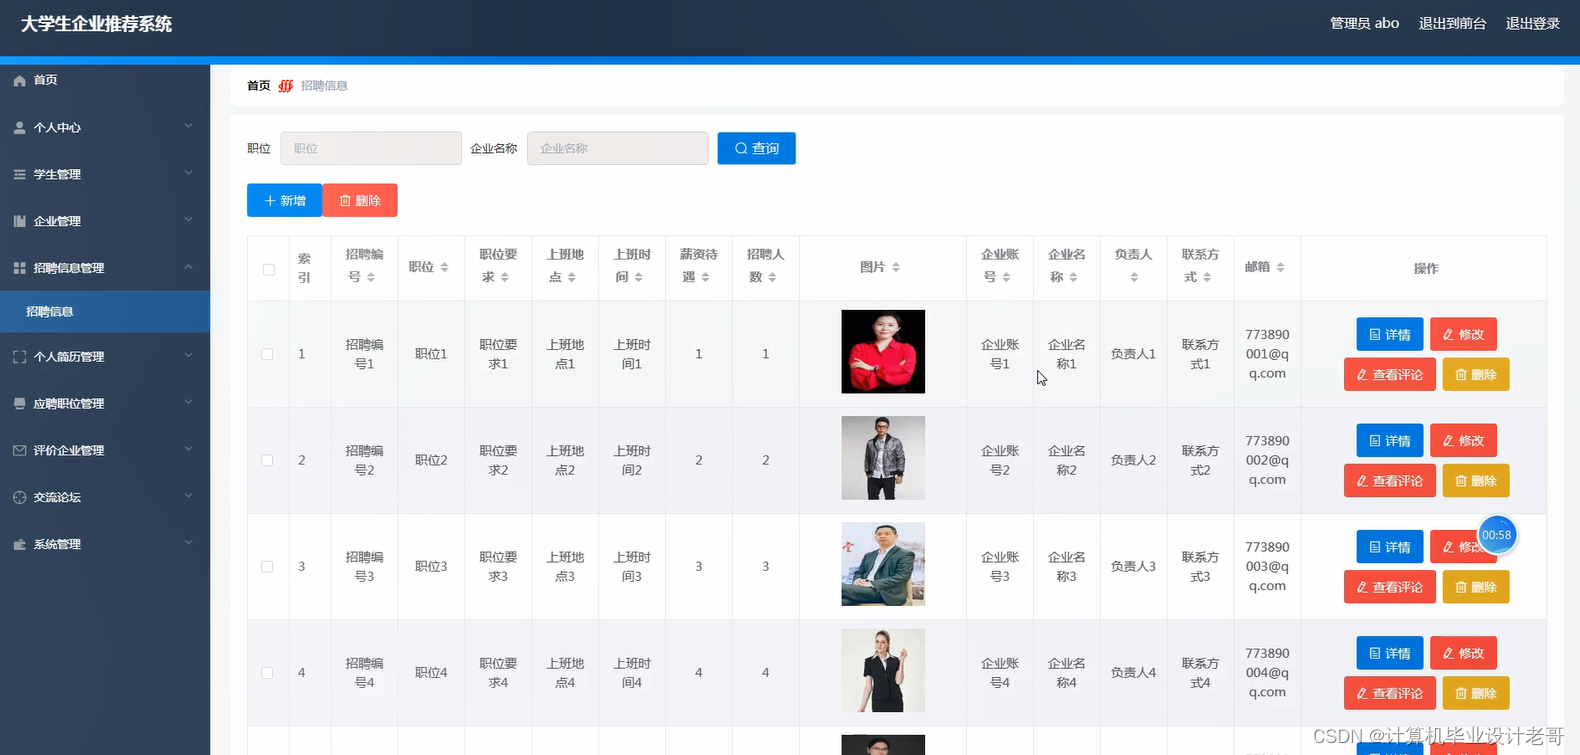This screenshot has height=755, width=1580.
Task: Click the envelope icon beside 评价企业管理
Action: coord(19,450)
